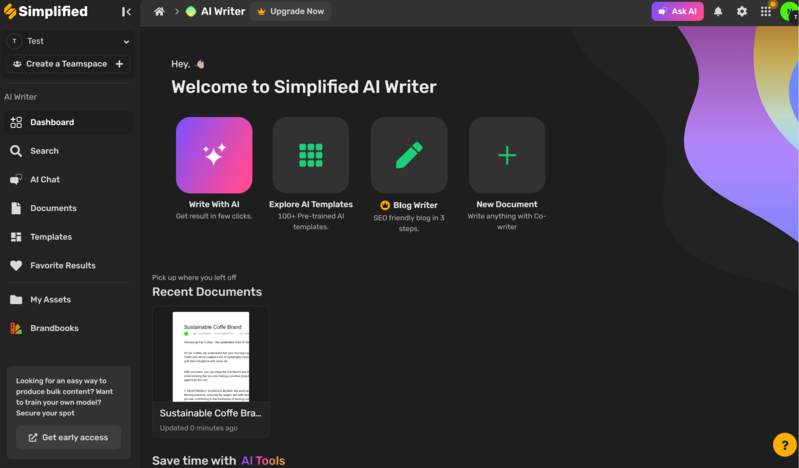799x468 pixels.
Task: Open Explore AI Templates grid tile
Action: click(311, 155)
